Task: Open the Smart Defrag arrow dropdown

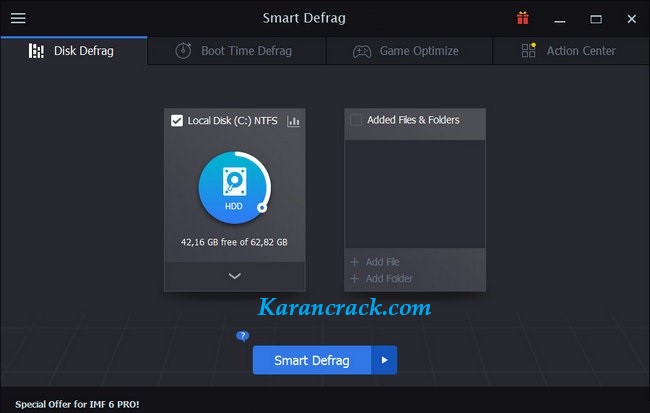Action: point(384,360)
